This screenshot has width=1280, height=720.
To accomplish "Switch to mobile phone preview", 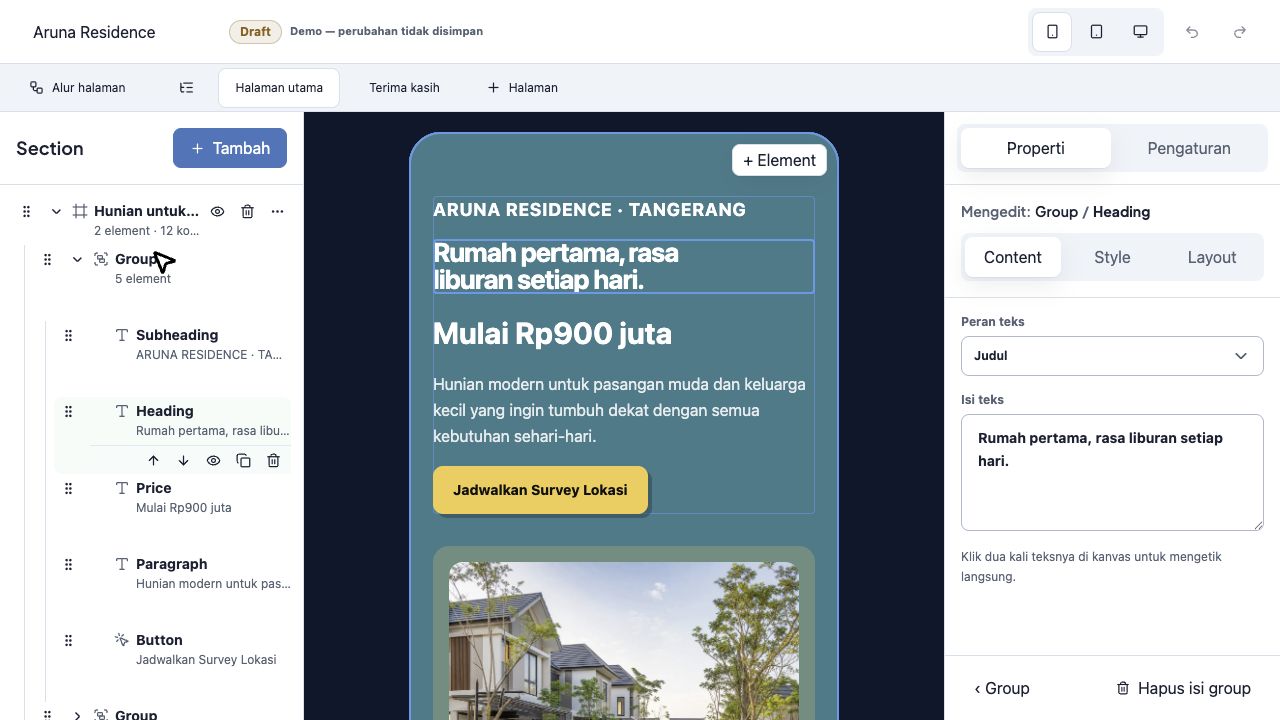I will pos(1052,32).
